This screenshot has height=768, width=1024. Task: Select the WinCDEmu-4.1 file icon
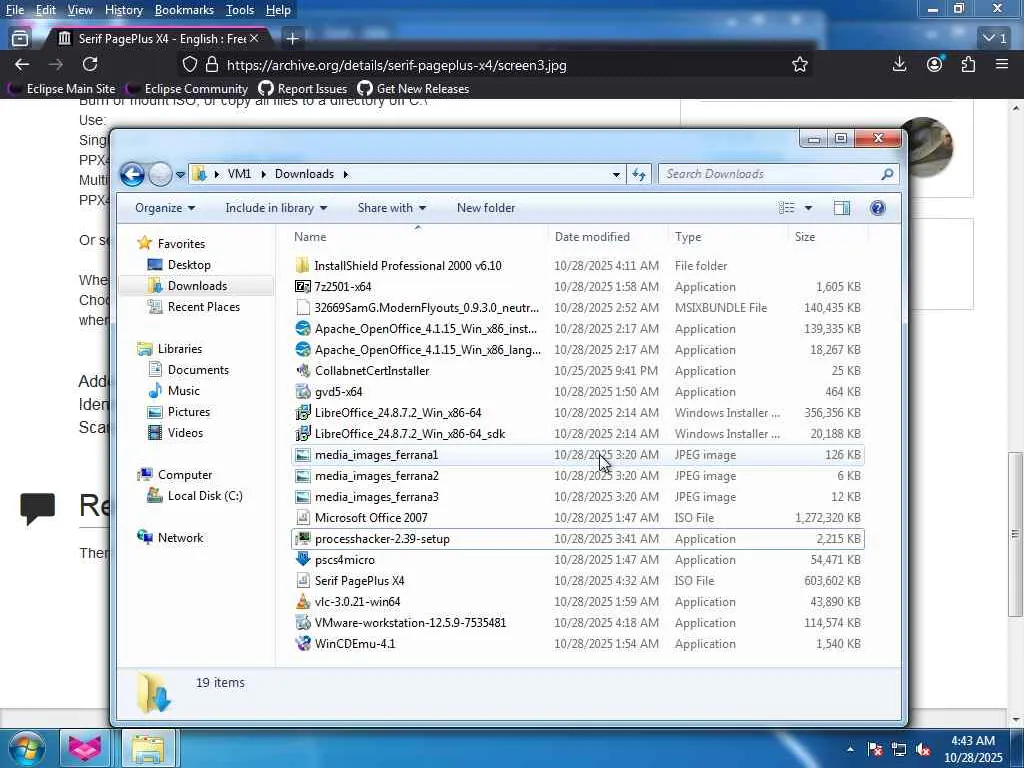pyautogui.click(x=302, y=643)
